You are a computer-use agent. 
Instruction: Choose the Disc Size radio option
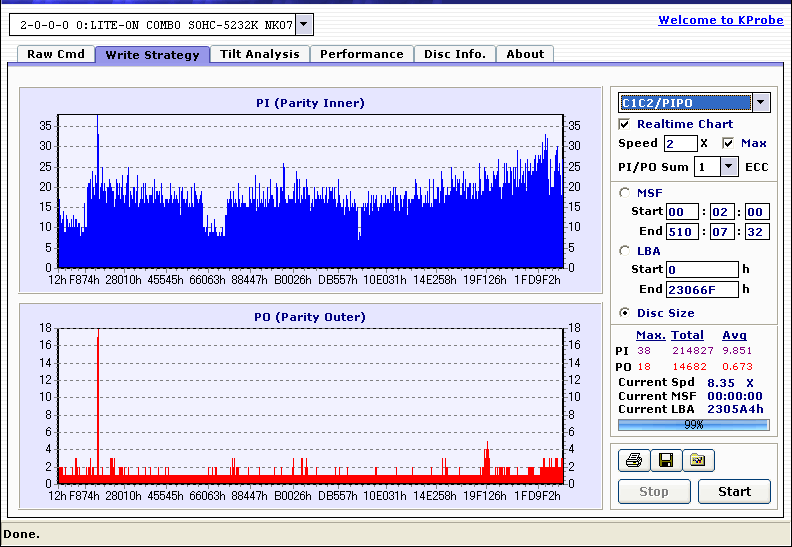[625, 313]
